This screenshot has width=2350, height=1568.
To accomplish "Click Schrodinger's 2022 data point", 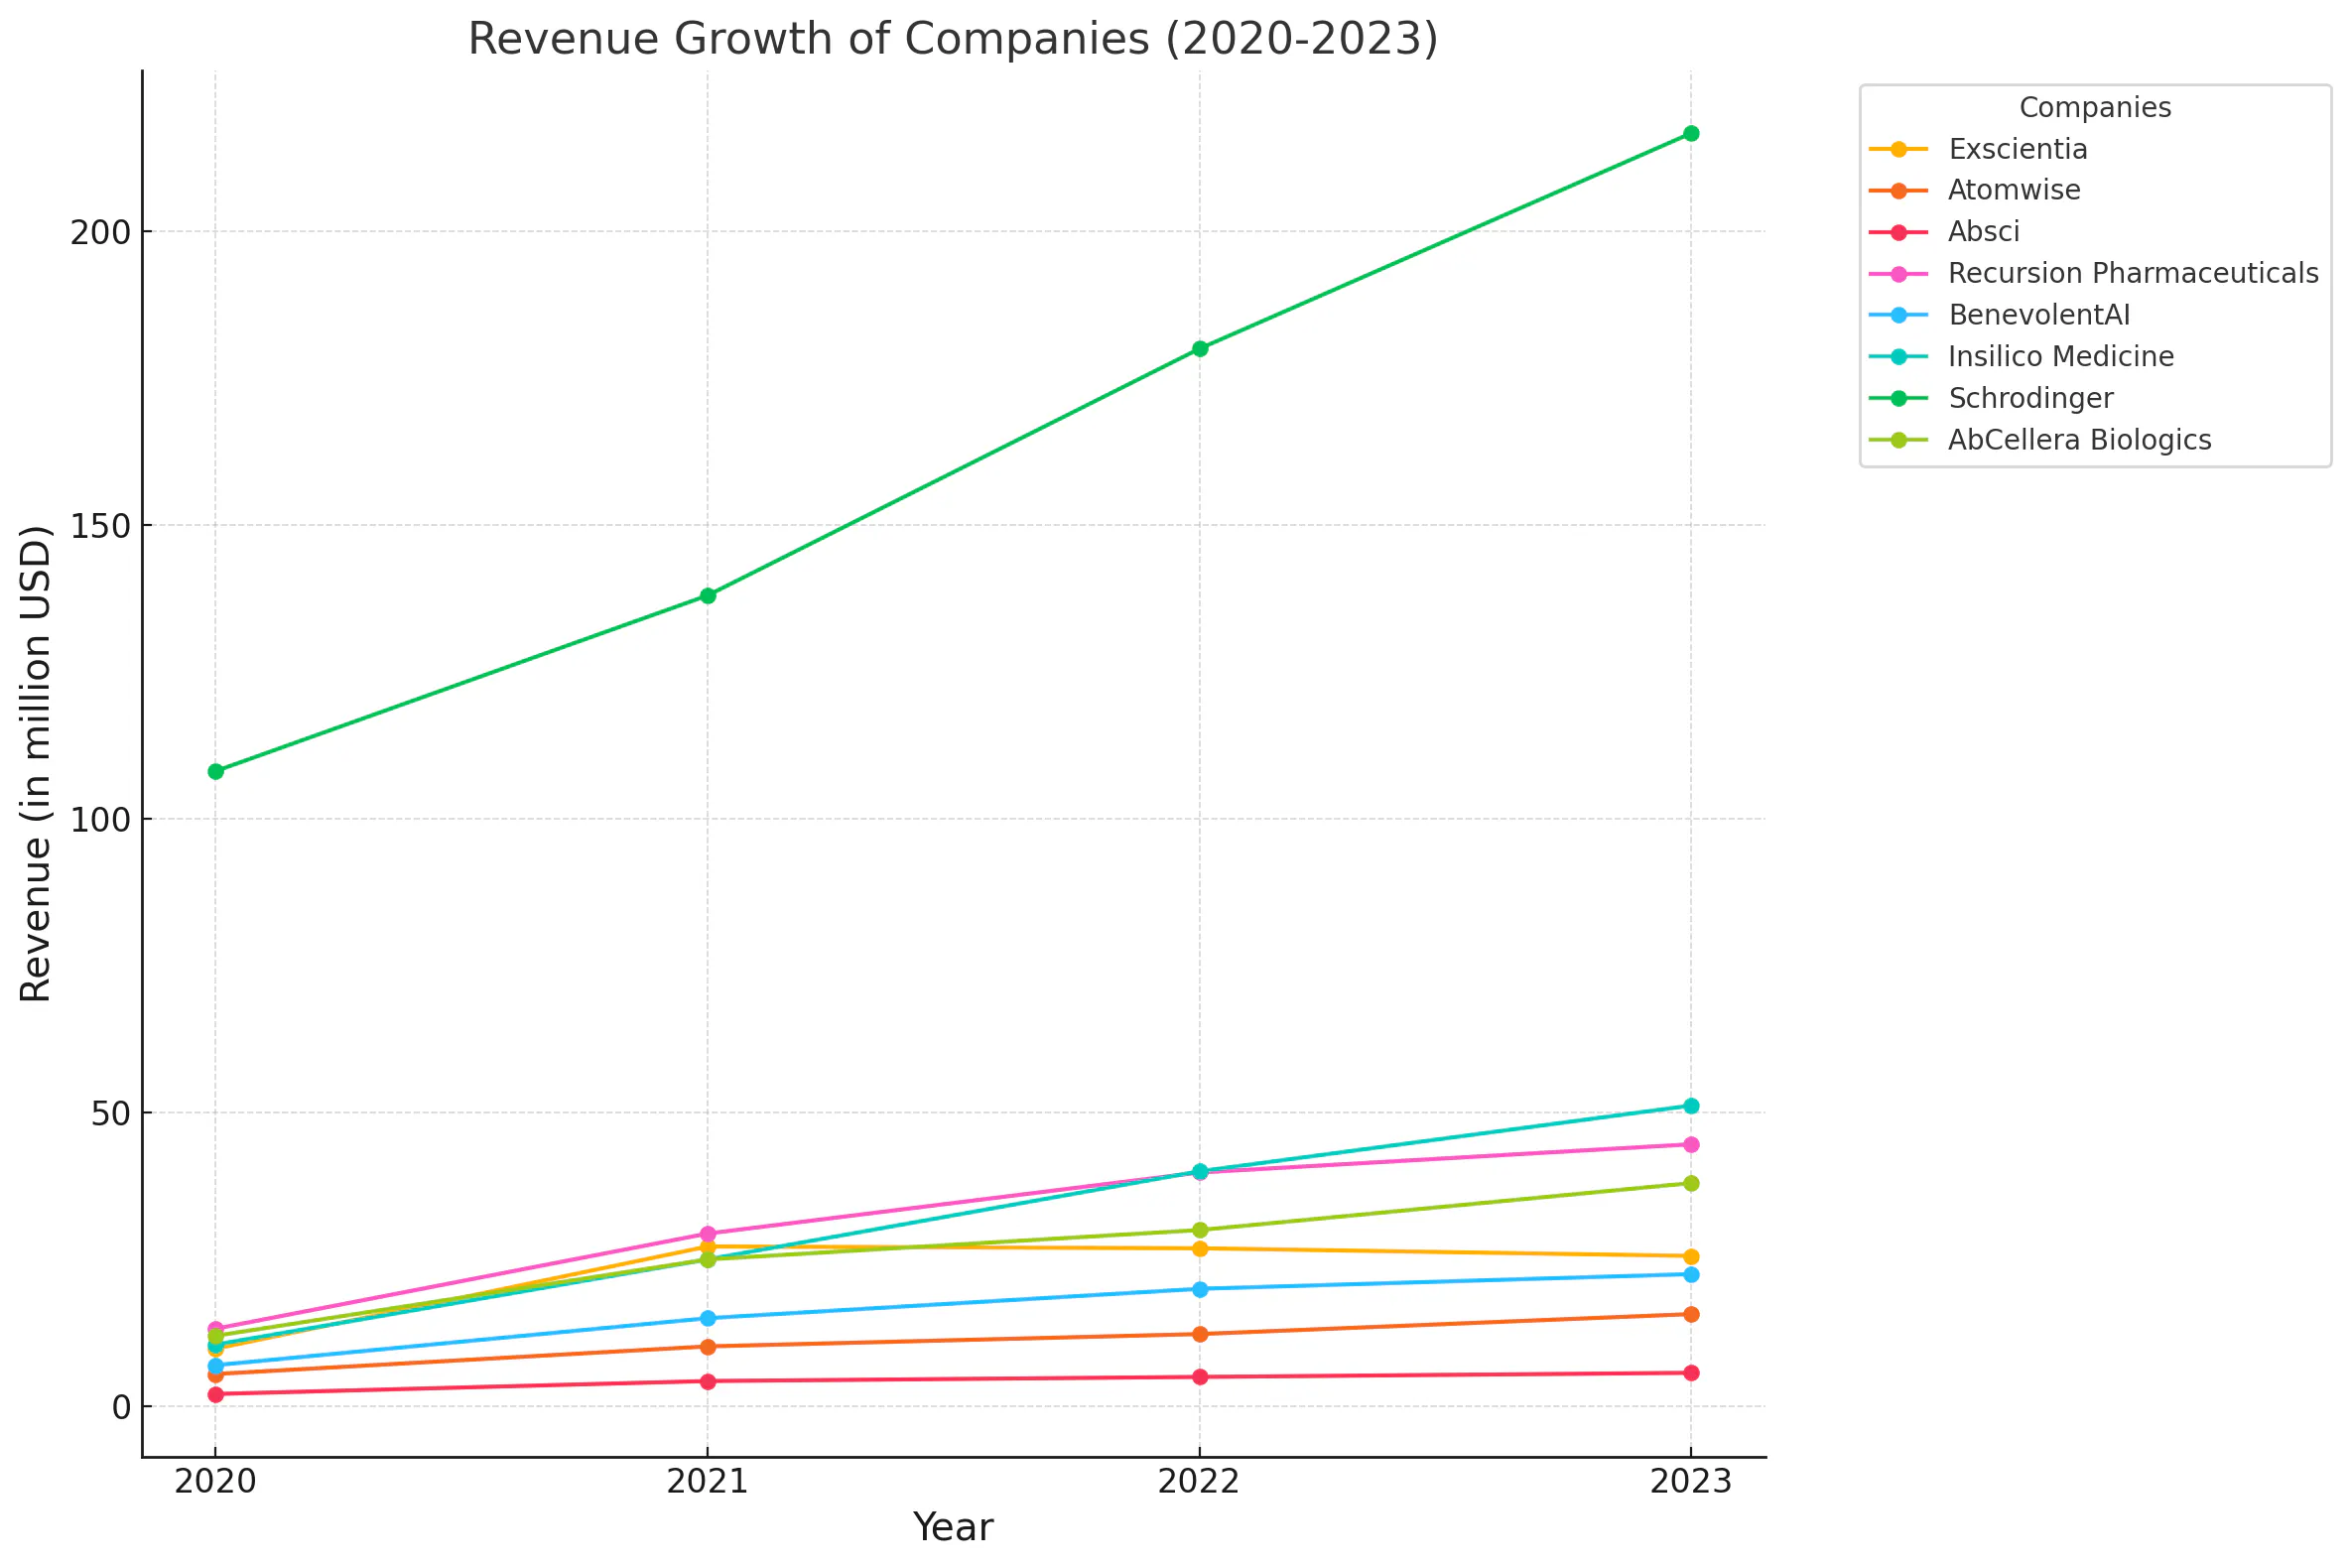I will tap(1200, 349).
